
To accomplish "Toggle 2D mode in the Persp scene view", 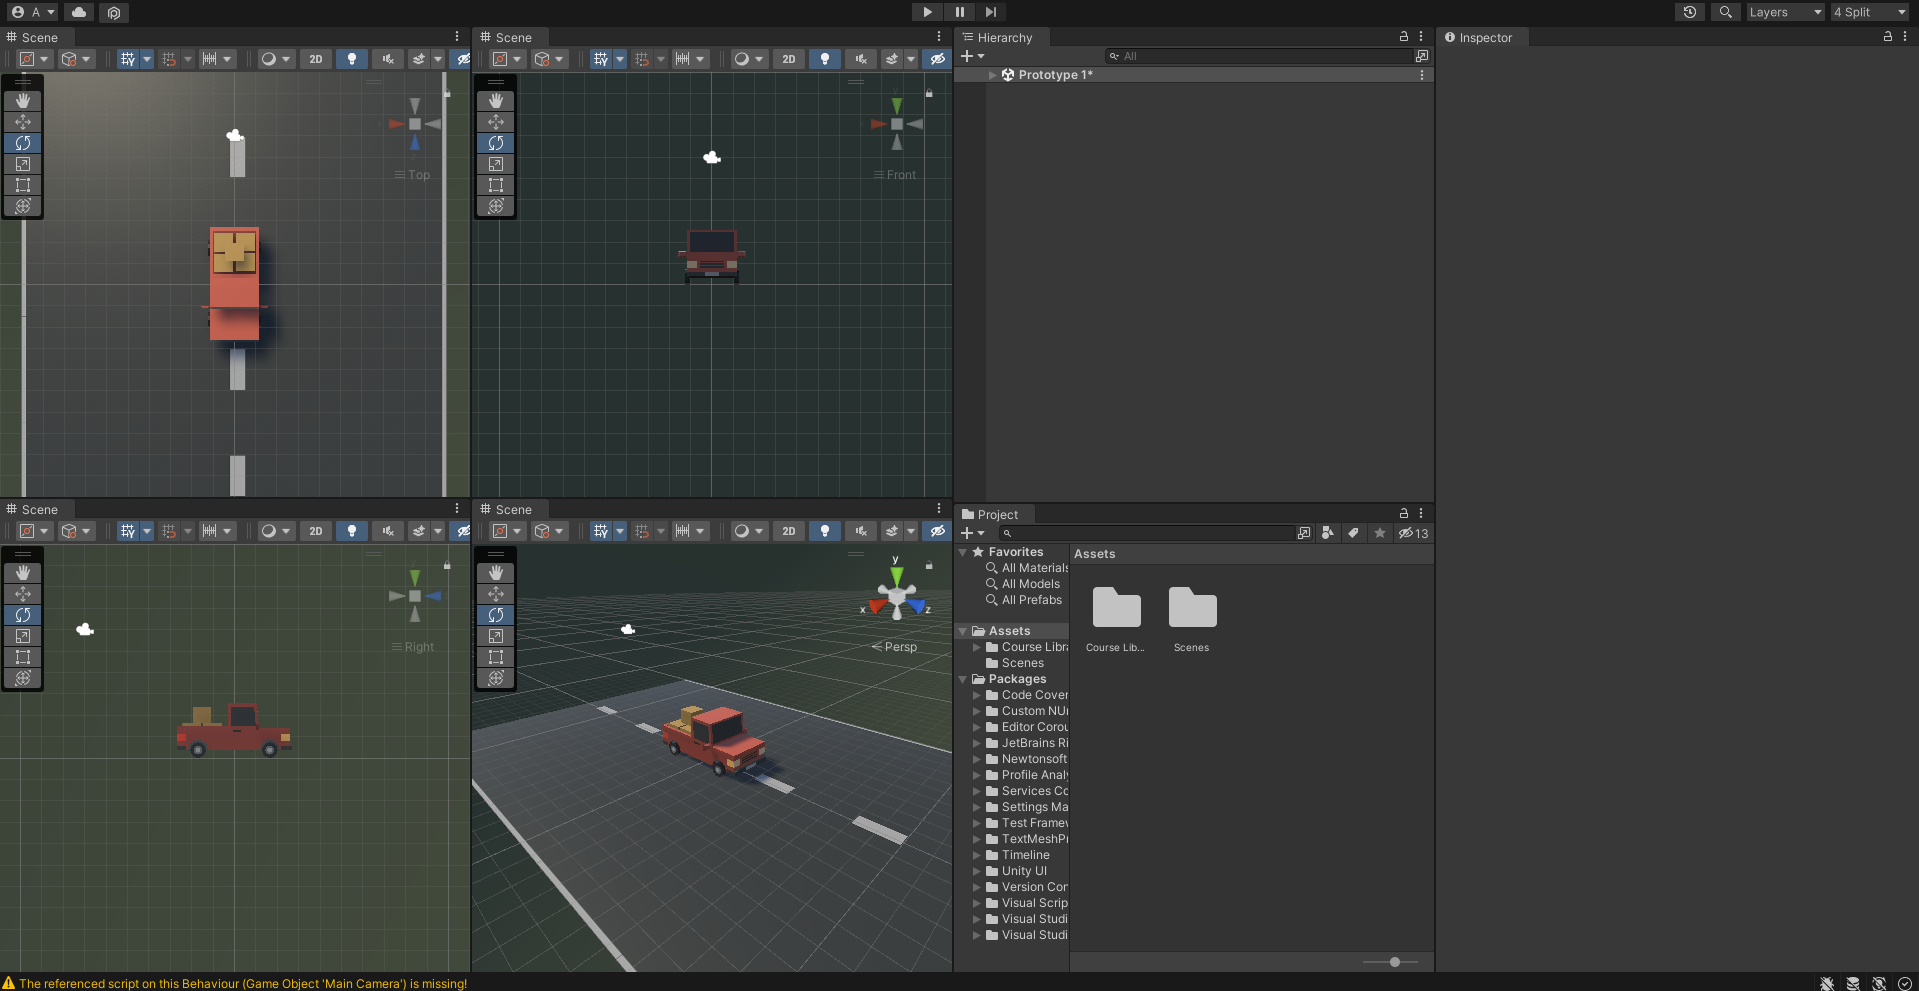I will (x=789, y=531).
